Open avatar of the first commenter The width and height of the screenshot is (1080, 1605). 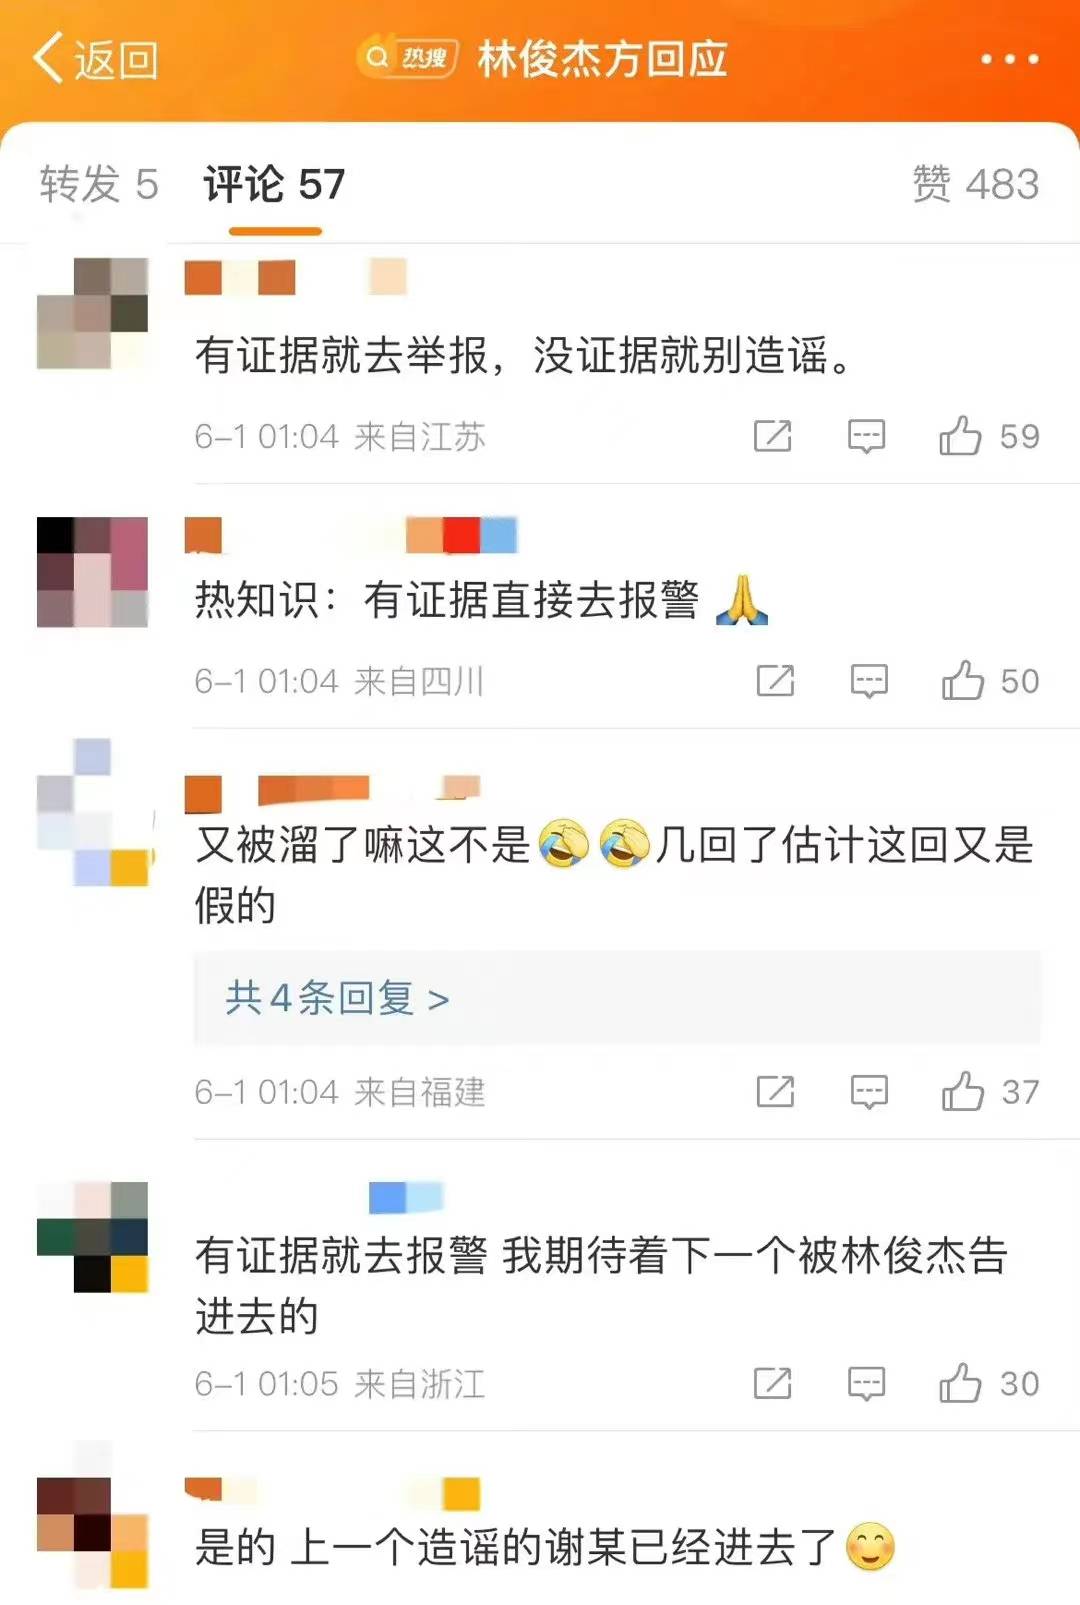pyautogui.click(x=92, y=313)
